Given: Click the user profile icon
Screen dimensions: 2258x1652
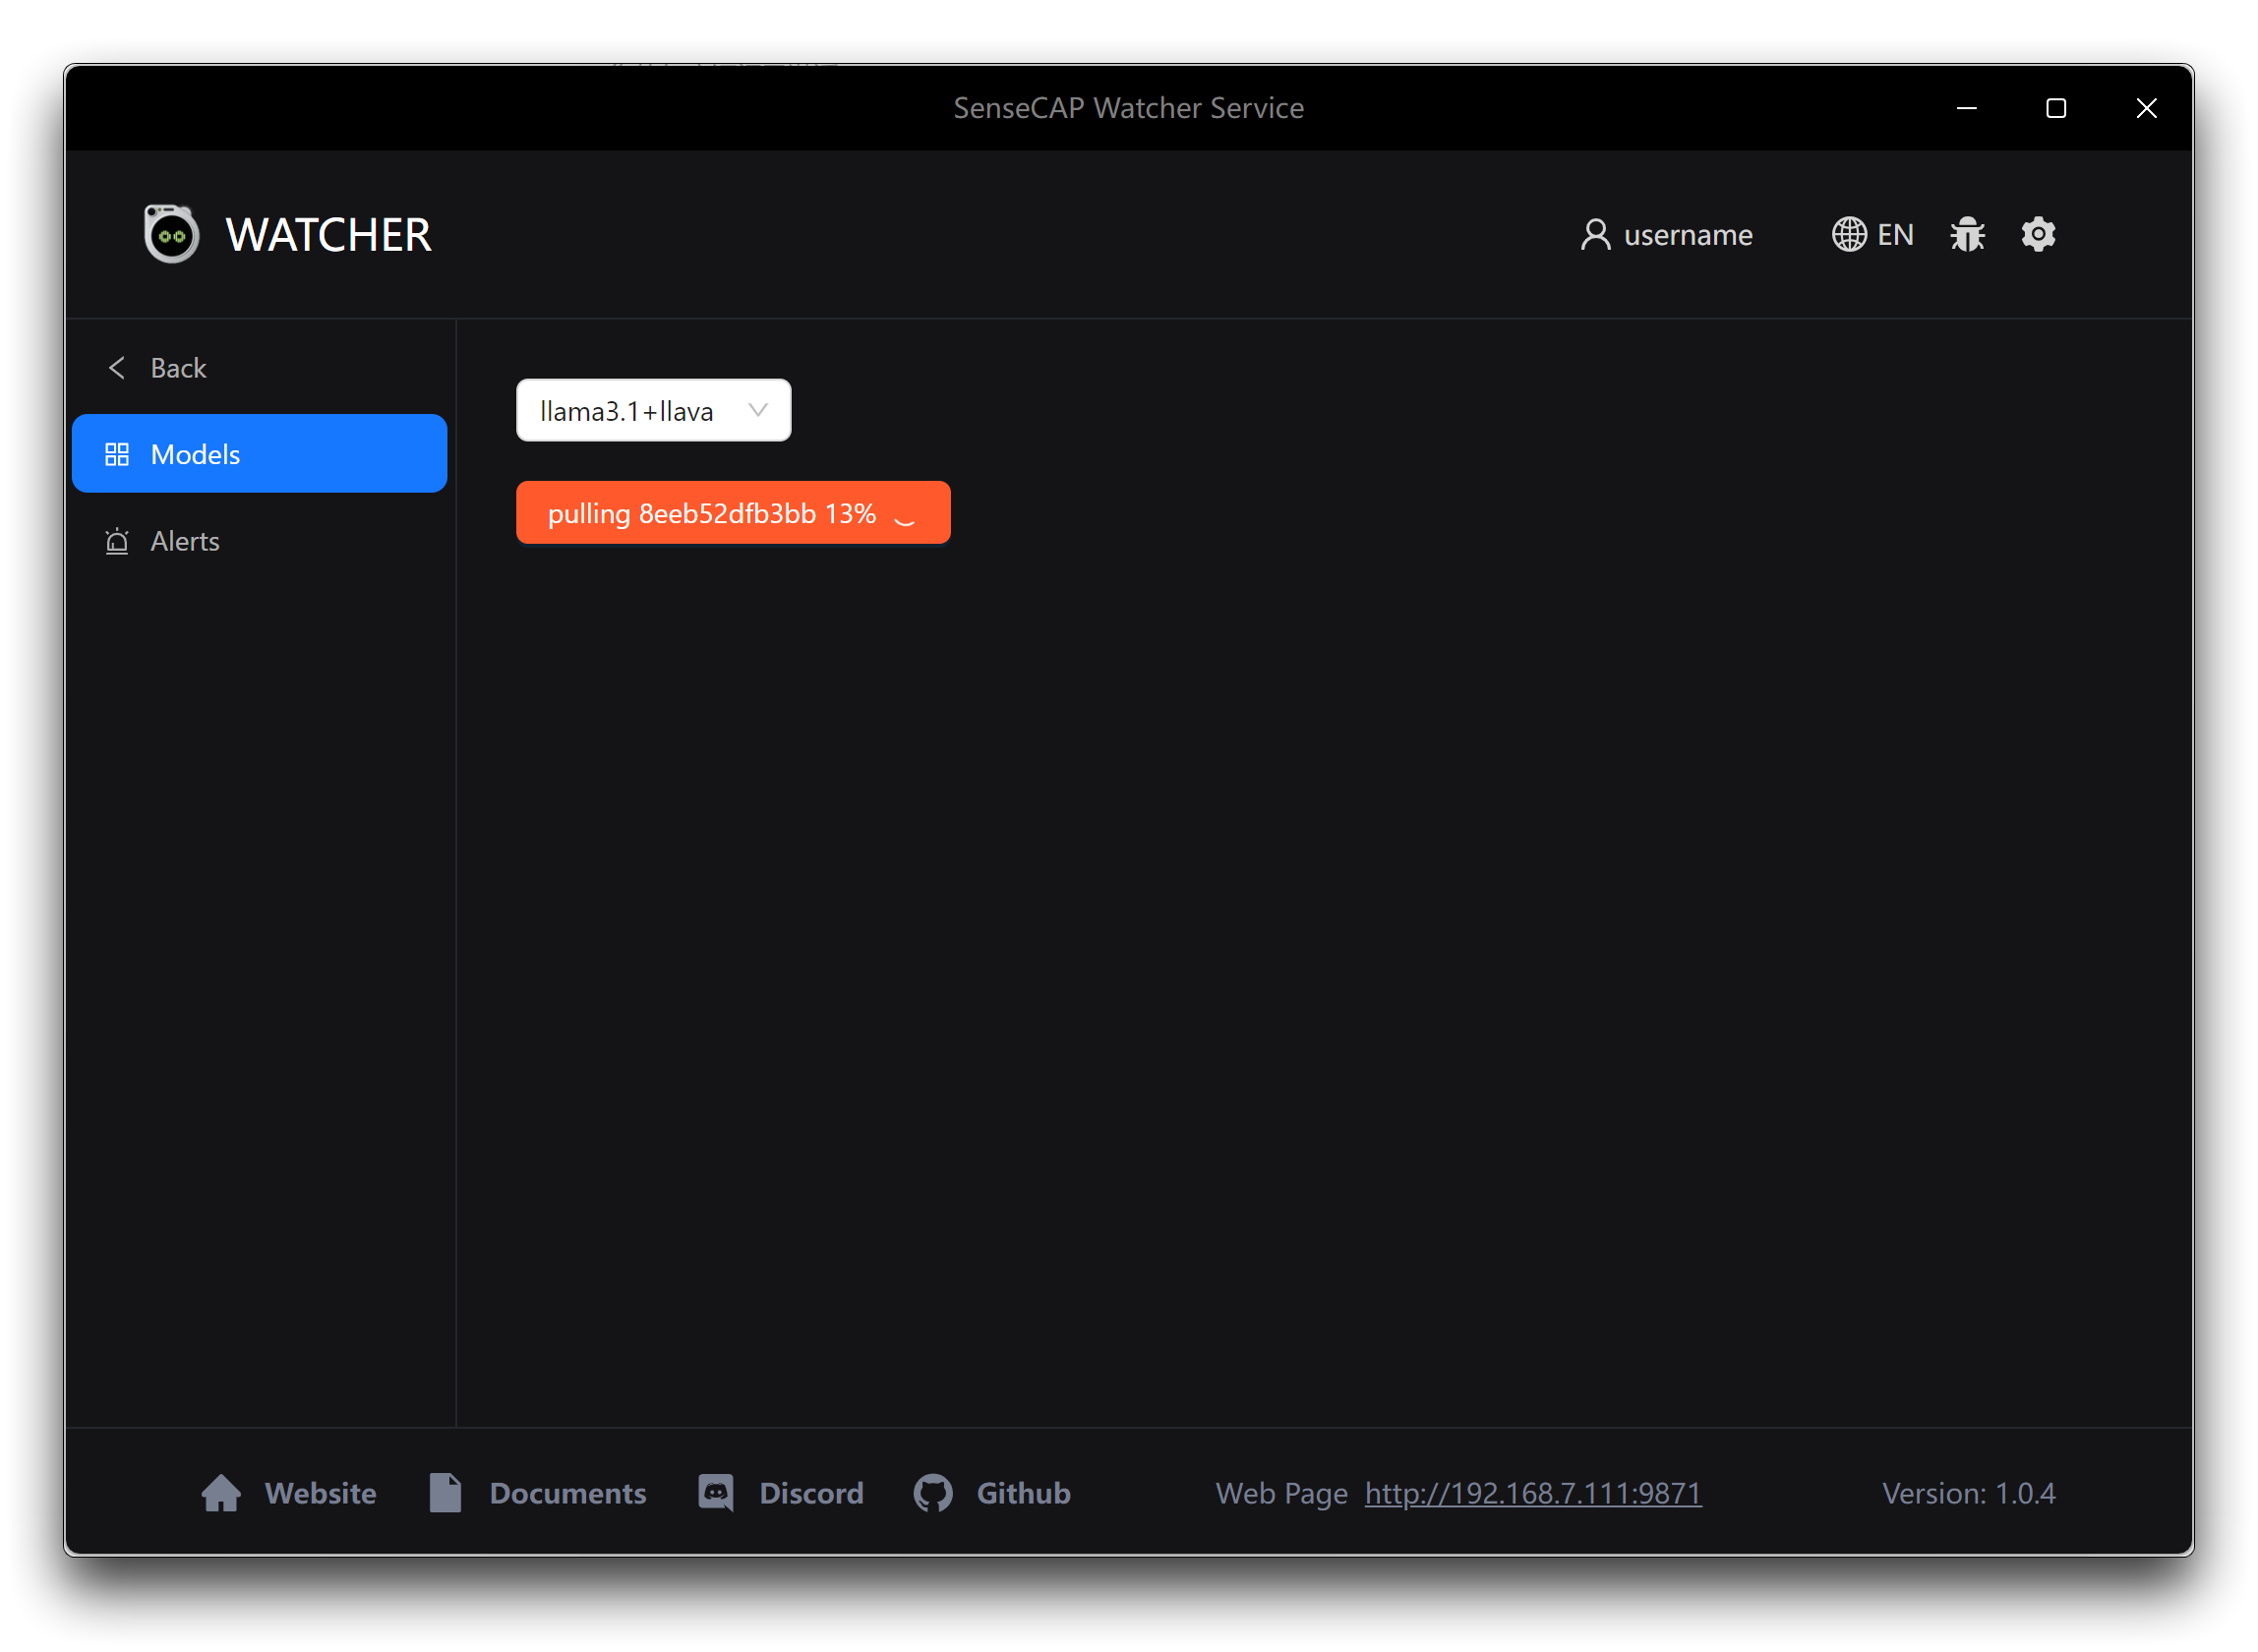Looking at the screenshot, I should coord(1596,234).
